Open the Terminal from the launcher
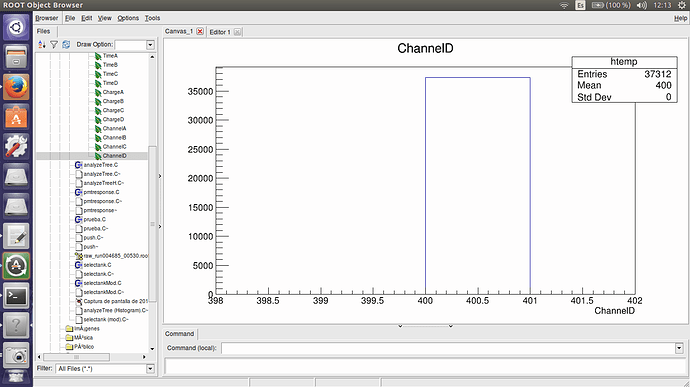The width and height of the screenshot is (690, 387). pos(16,296)
